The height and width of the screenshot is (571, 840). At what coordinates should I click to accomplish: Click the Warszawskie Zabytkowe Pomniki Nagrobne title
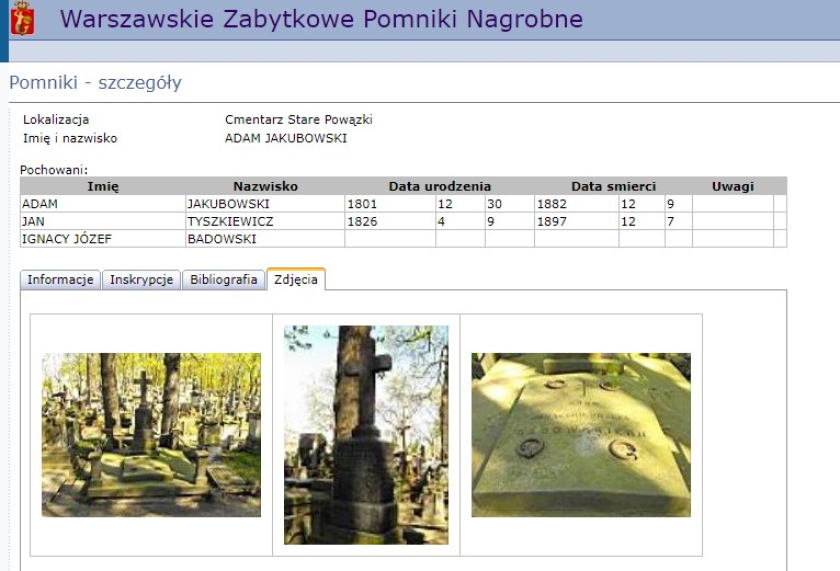(321, 19)
